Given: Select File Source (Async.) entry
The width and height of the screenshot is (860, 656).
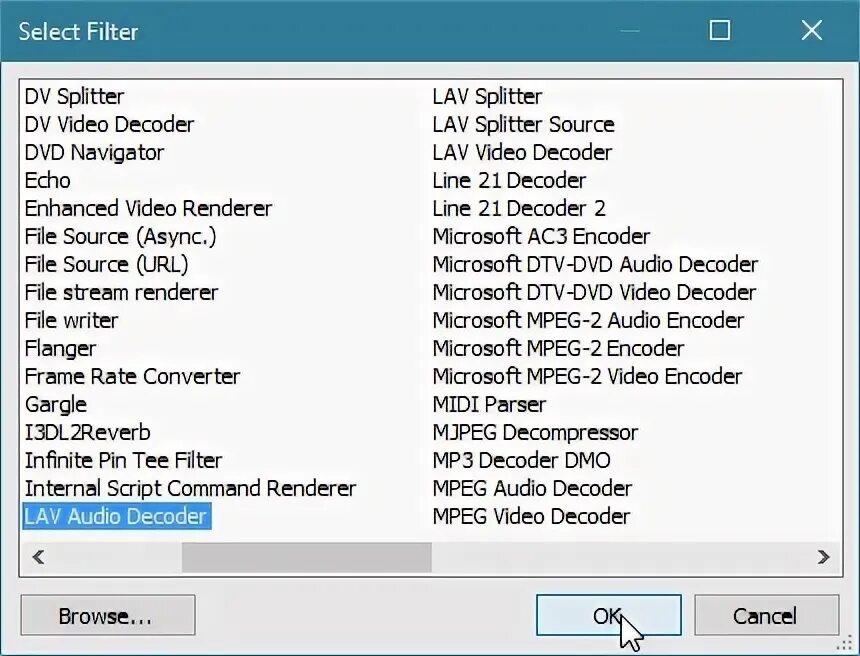Looking at the screenshot, I should 121,236.
